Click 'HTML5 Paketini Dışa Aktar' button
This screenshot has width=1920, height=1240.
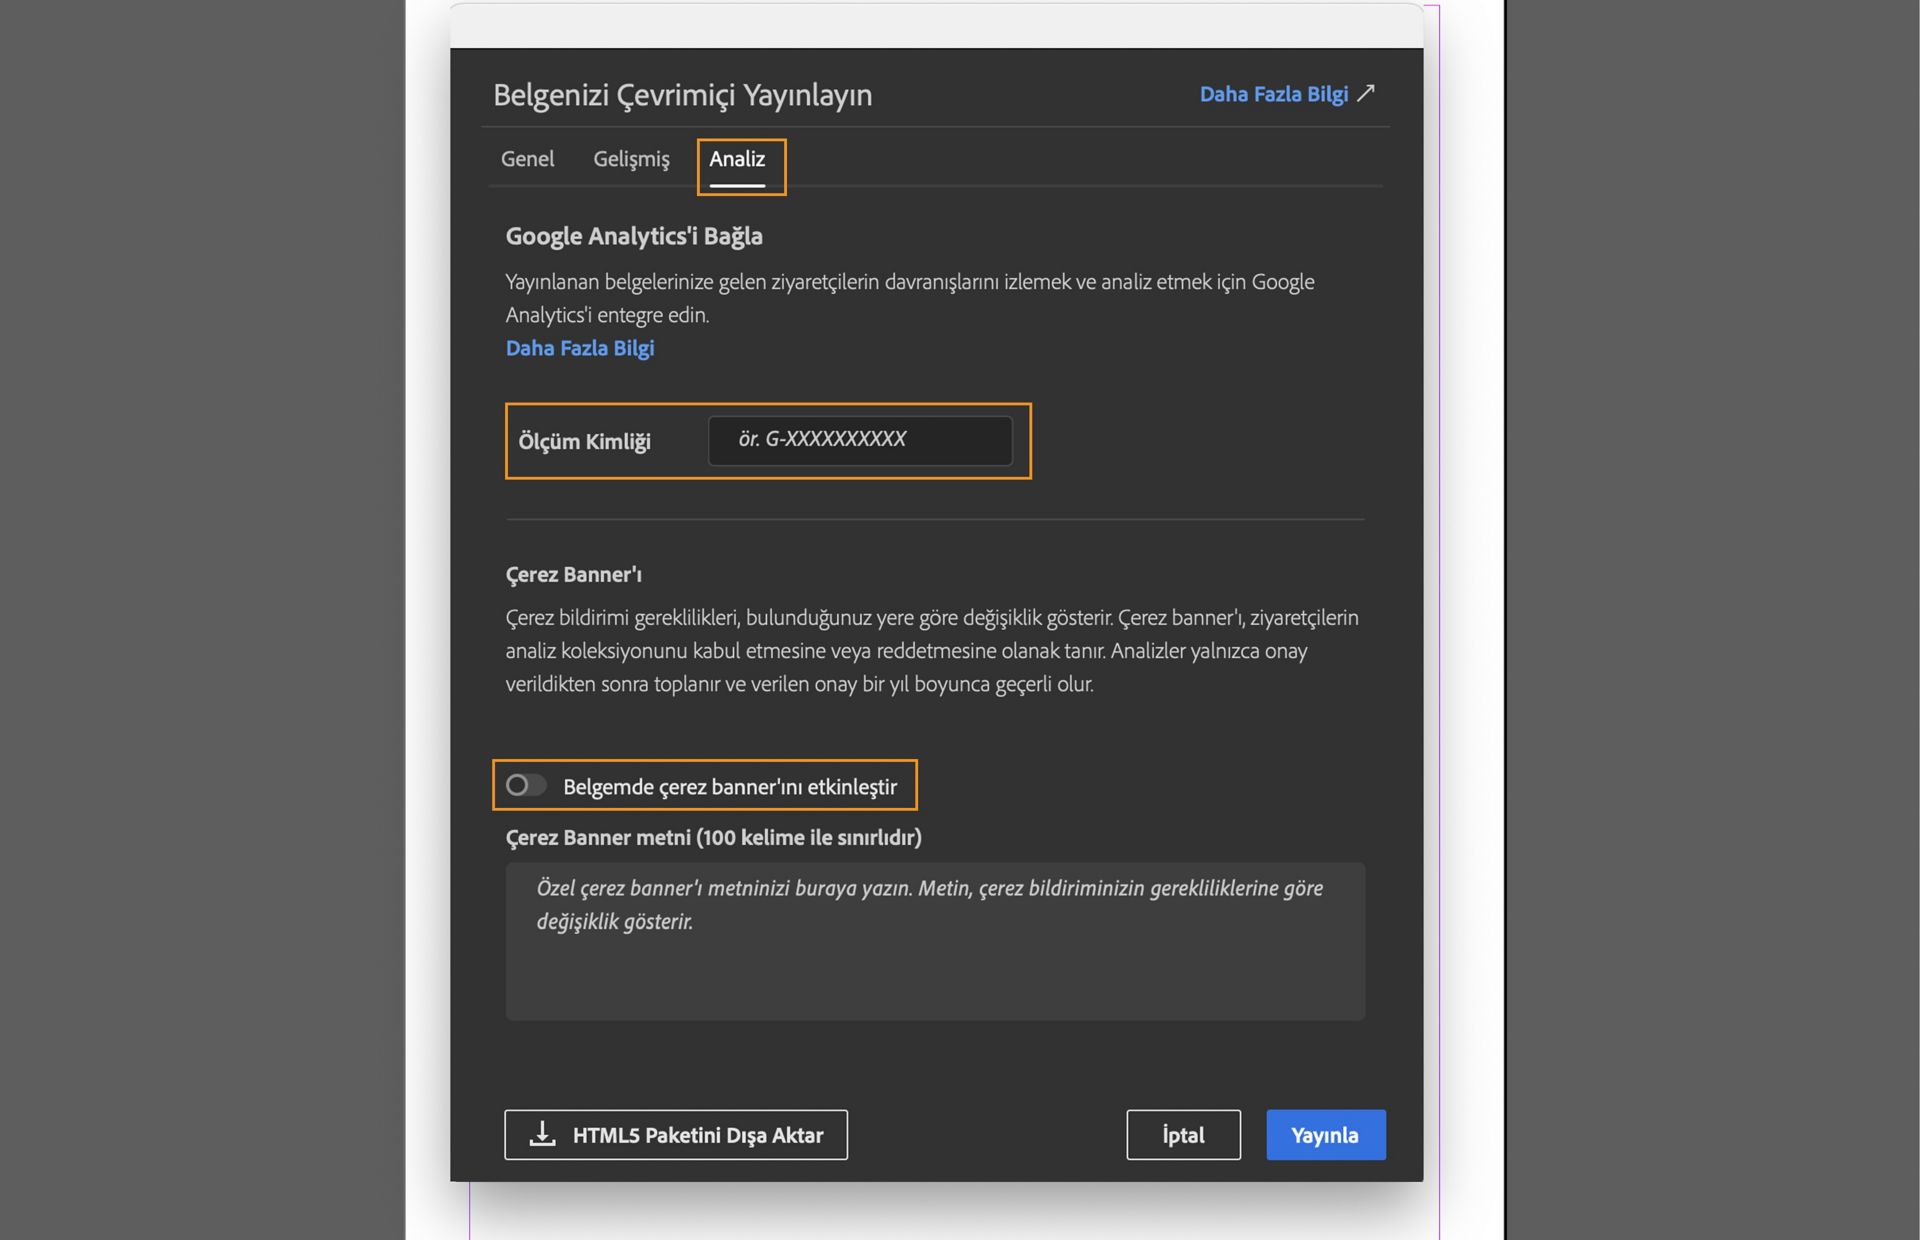point(676,1135)
